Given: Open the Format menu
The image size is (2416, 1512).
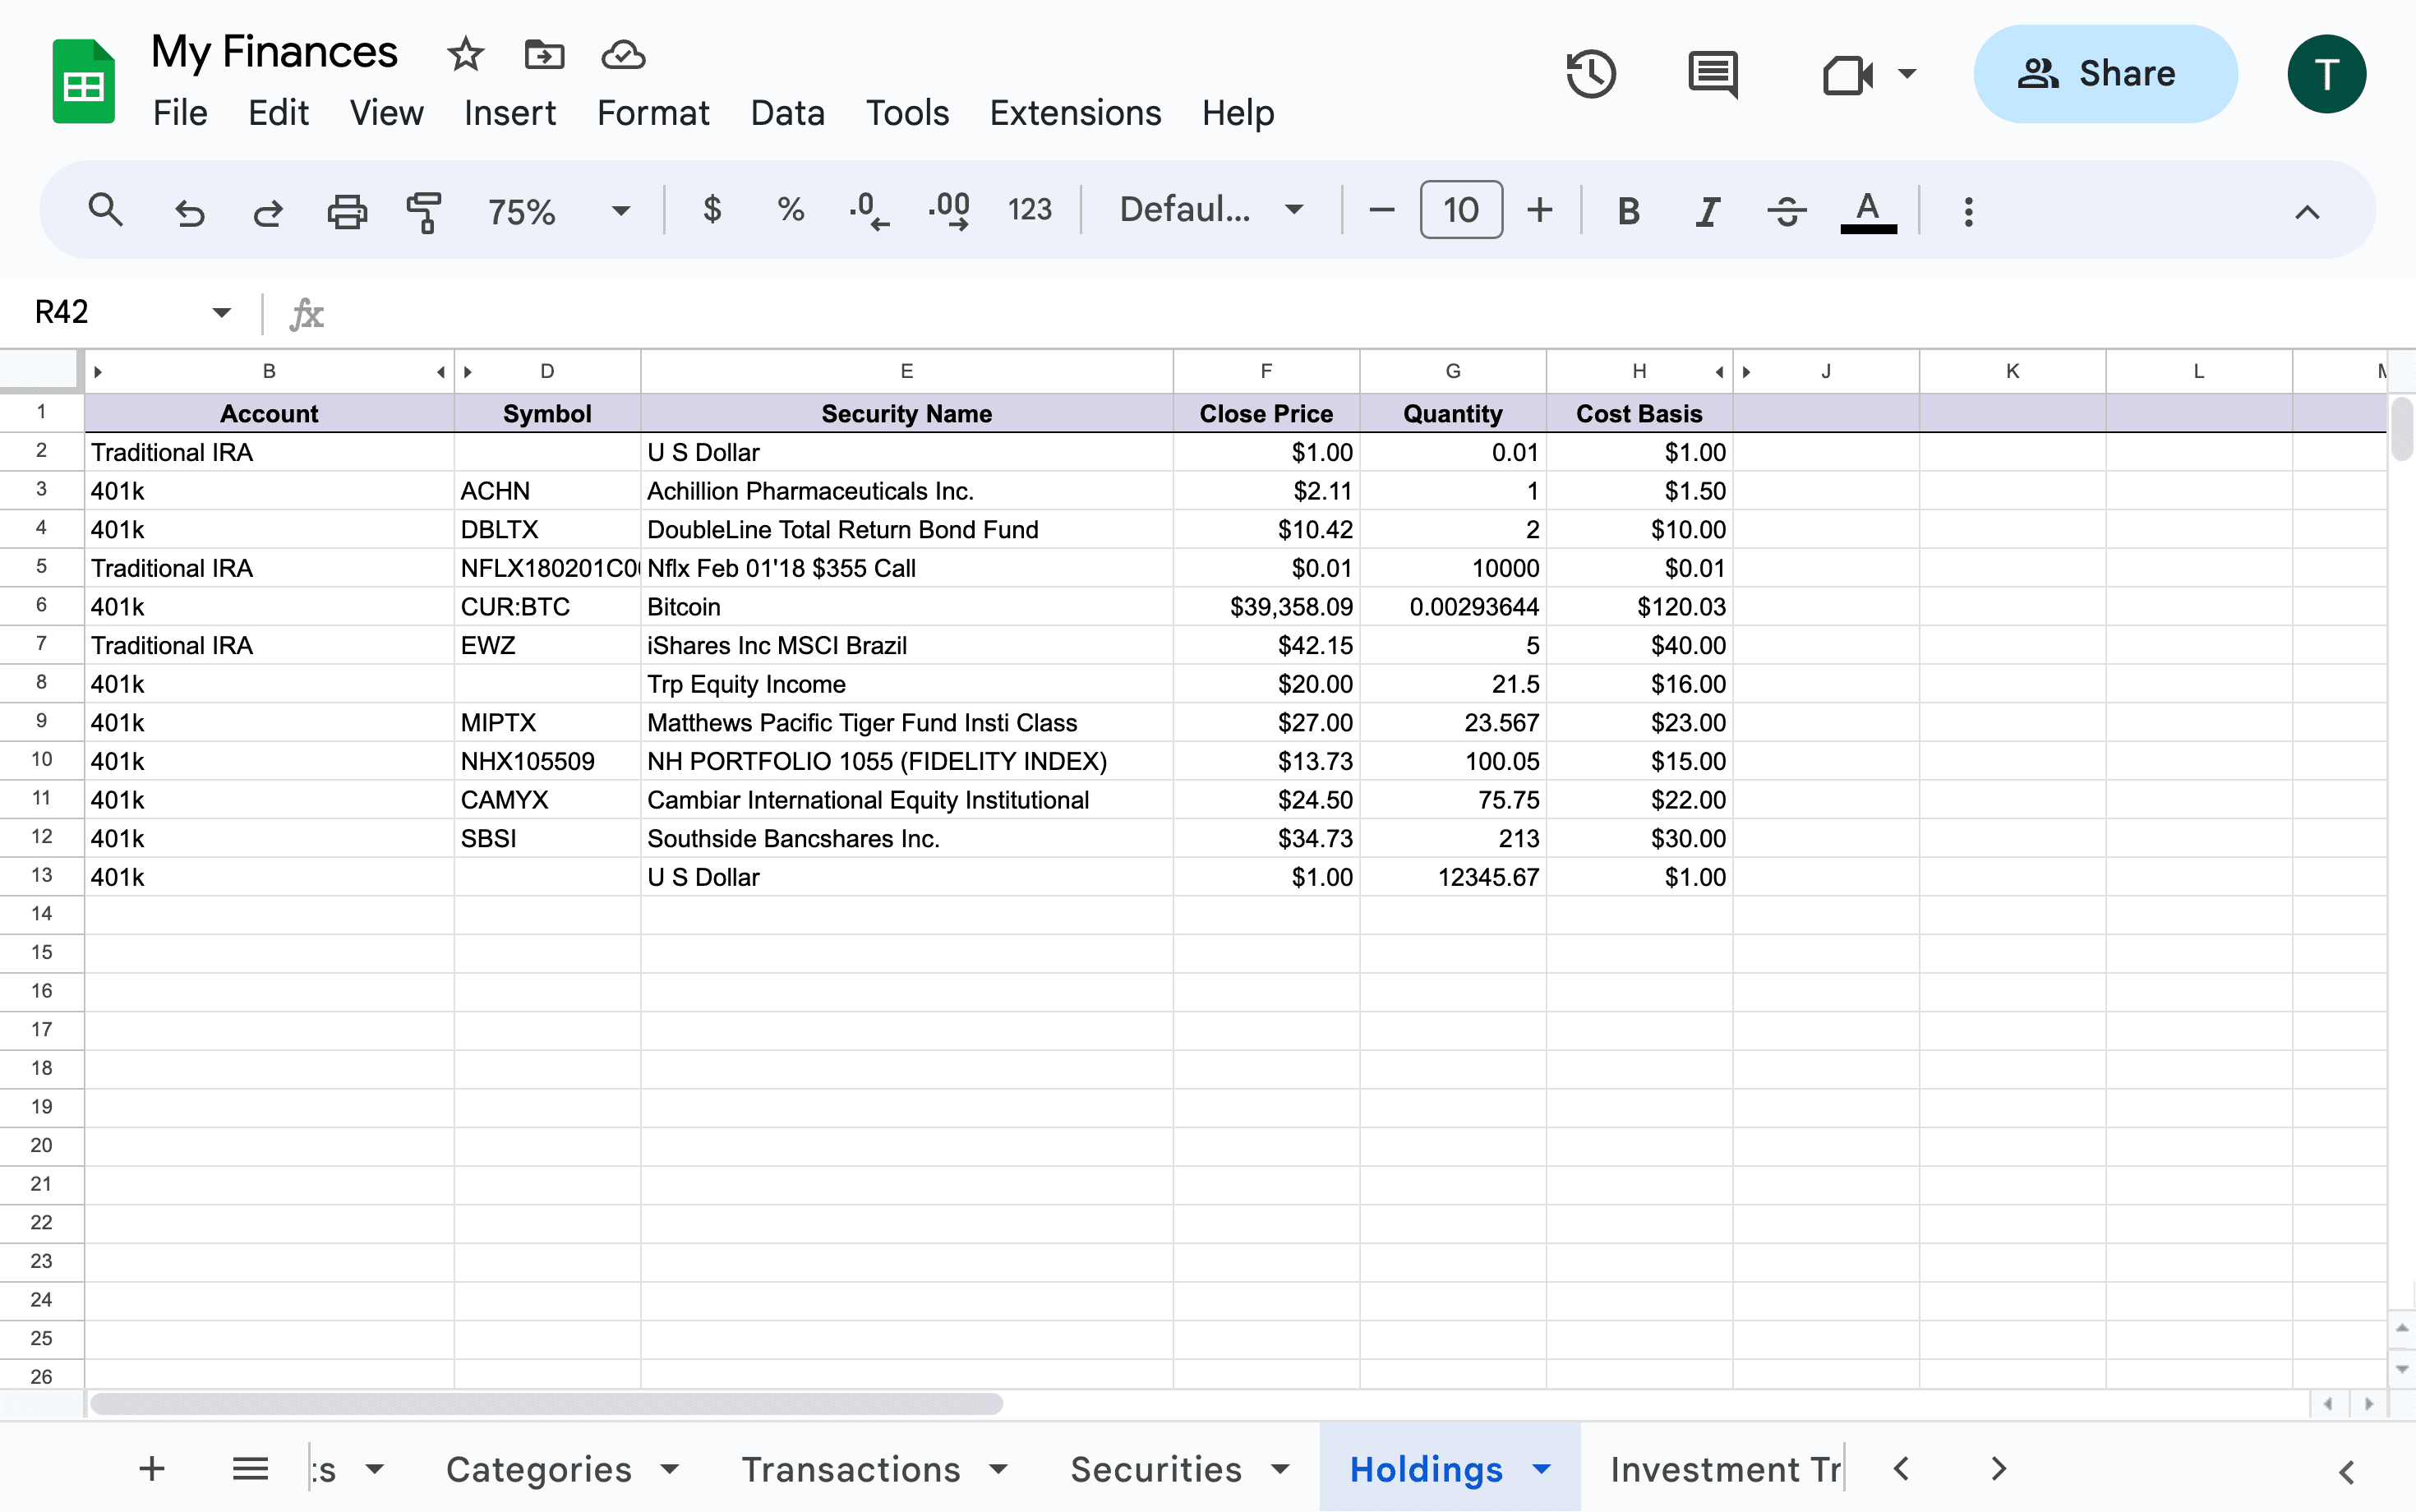Looking at the screenshot, I should [653, 113].
